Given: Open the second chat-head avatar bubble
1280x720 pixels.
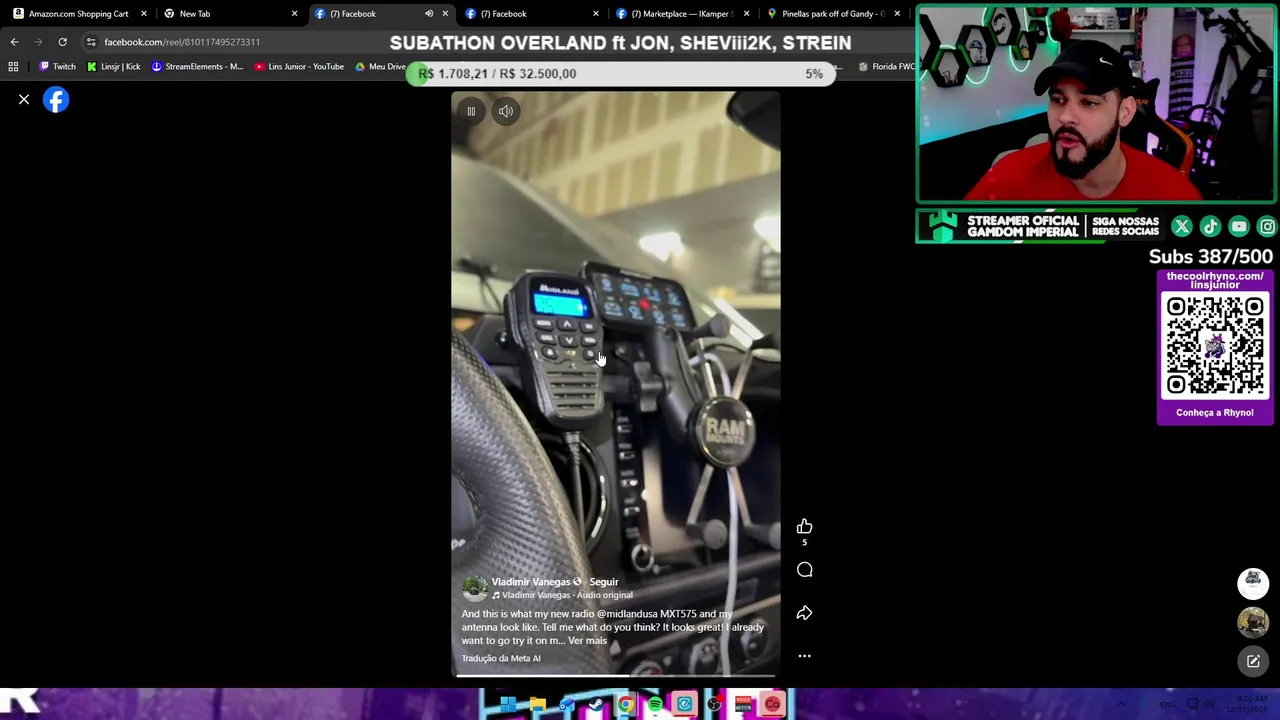Looking at the screenshot, I should 1253,622.
